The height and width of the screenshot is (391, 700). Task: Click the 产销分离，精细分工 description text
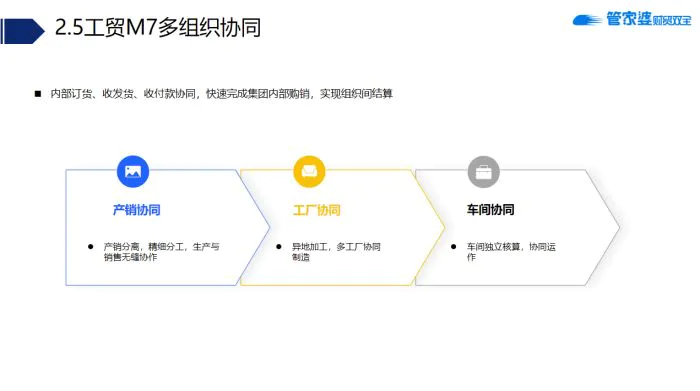point(161,252)
